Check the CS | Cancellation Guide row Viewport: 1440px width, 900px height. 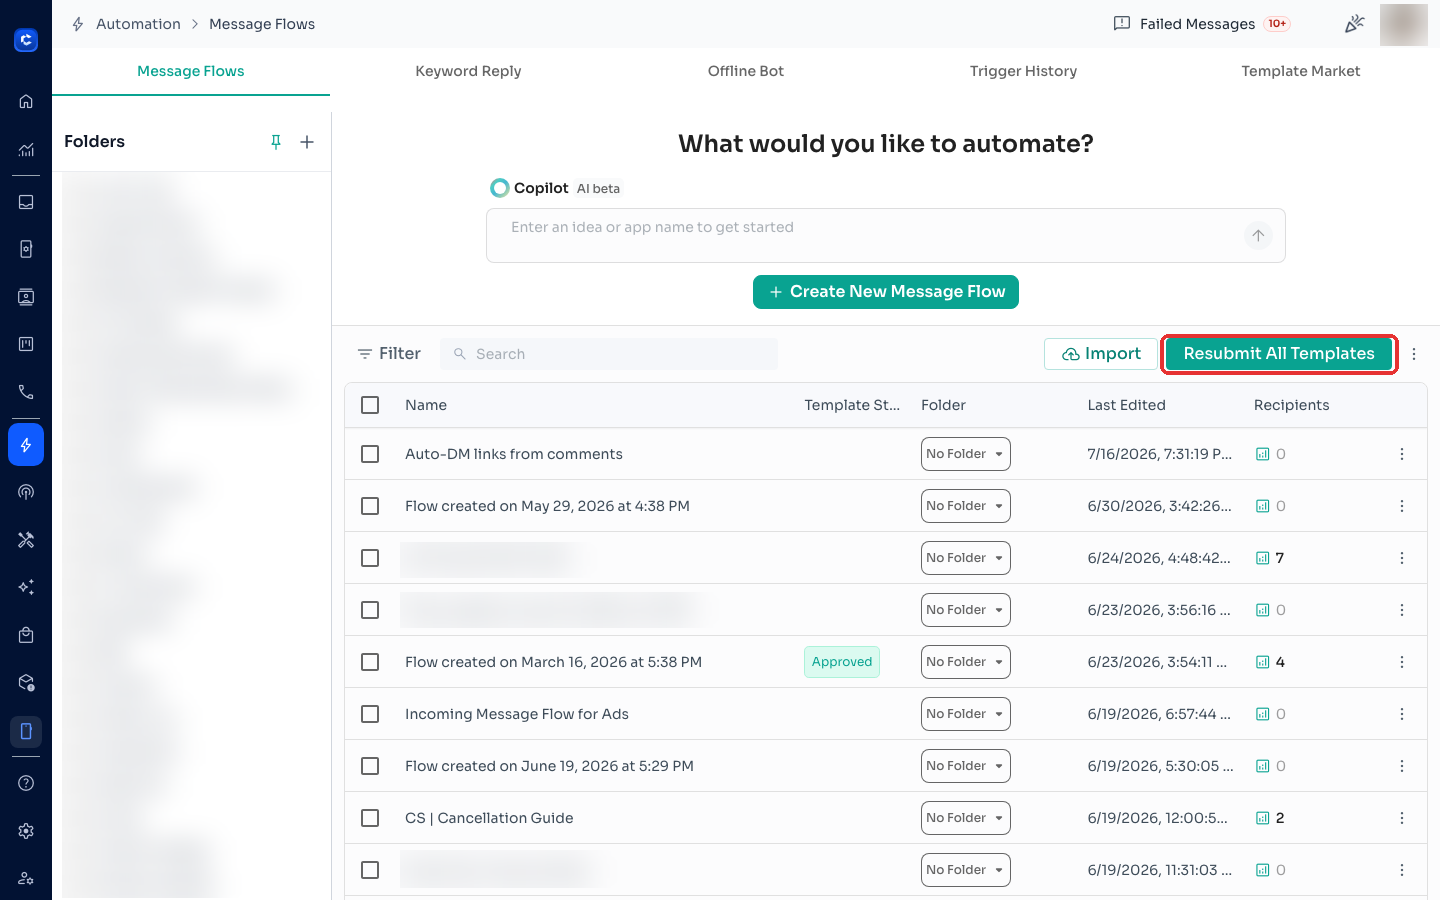(x=370, y=818)
